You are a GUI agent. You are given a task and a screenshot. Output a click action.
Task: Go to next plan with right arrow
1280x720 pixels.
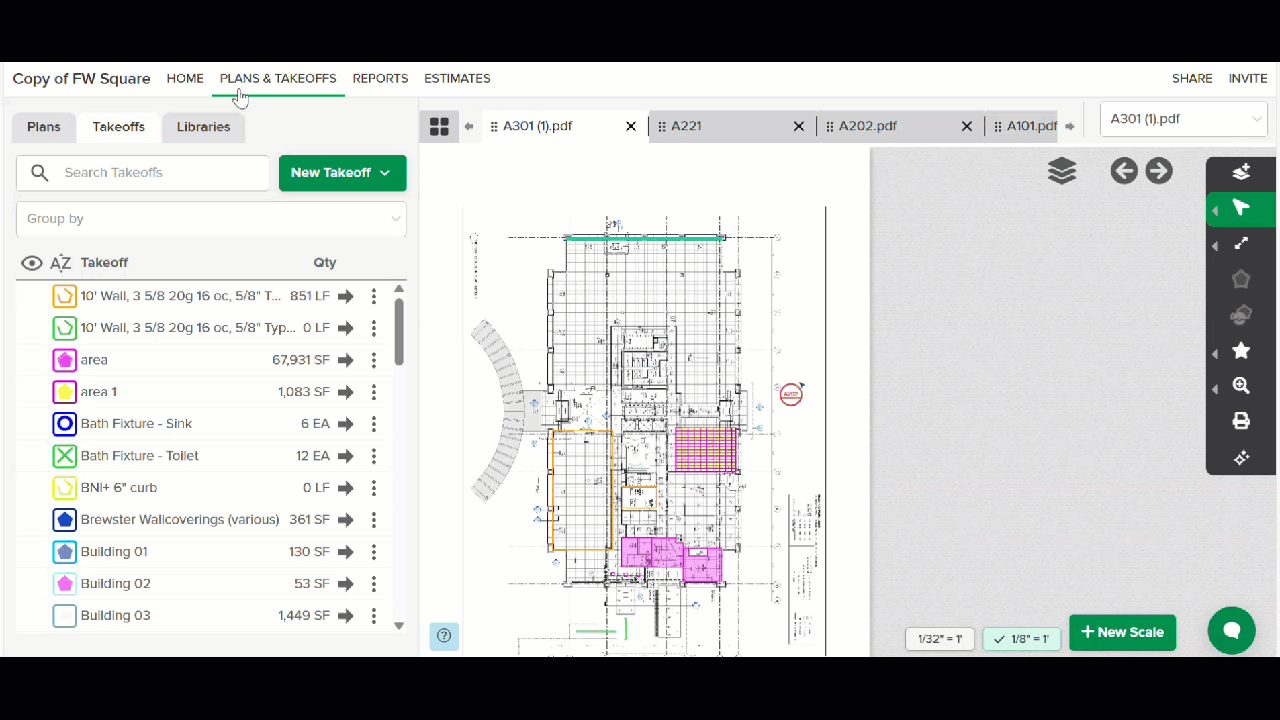pyautogui.click(x=1159, y=171)
